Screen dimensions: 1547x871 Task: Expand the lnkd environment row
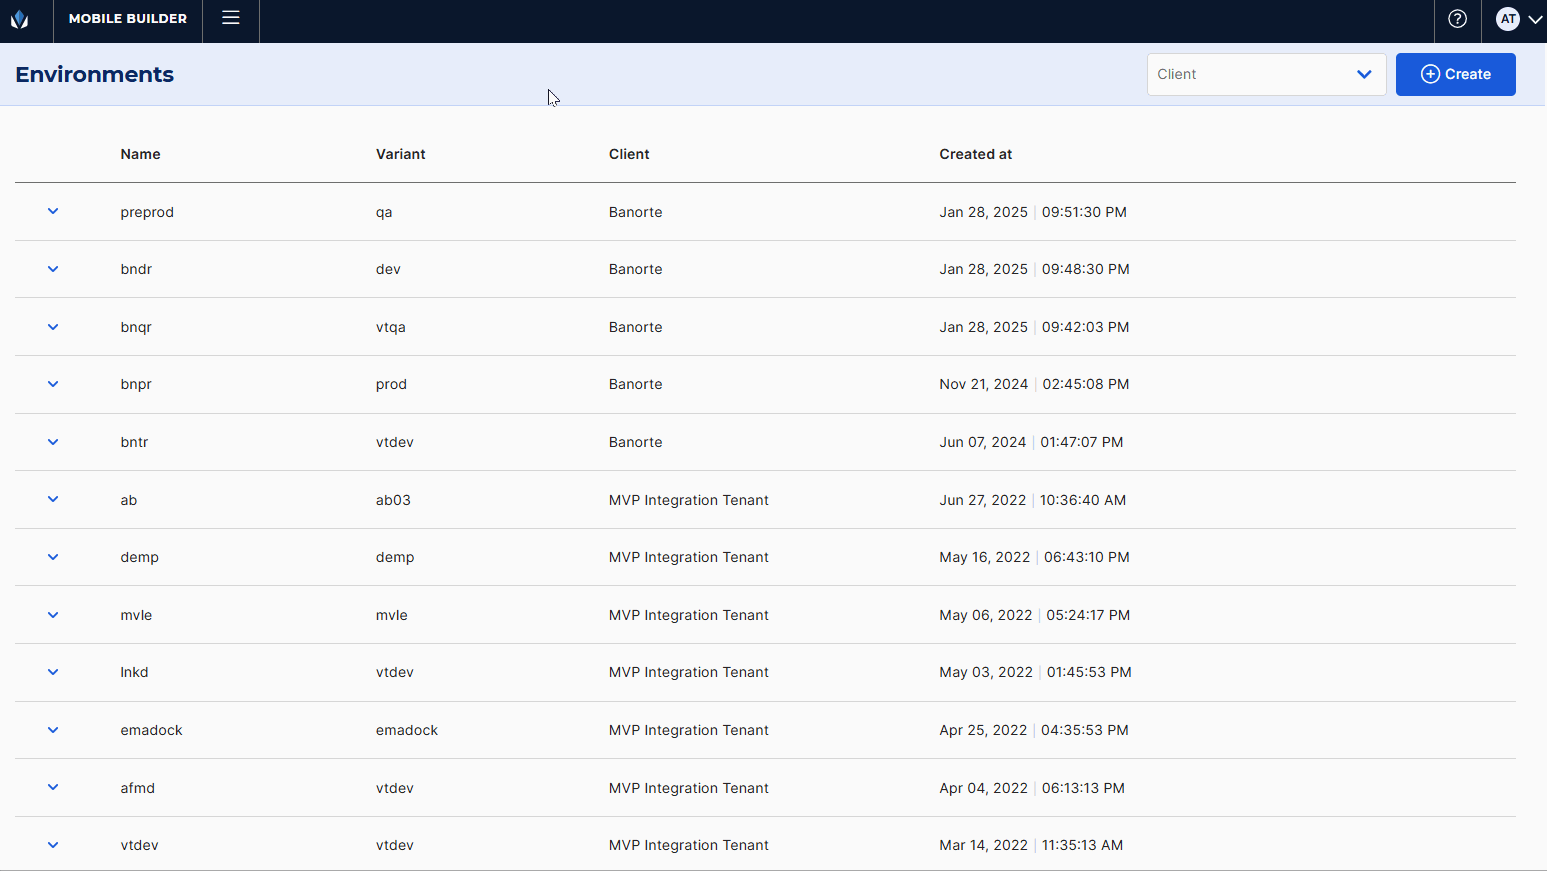tap(53, 672)
